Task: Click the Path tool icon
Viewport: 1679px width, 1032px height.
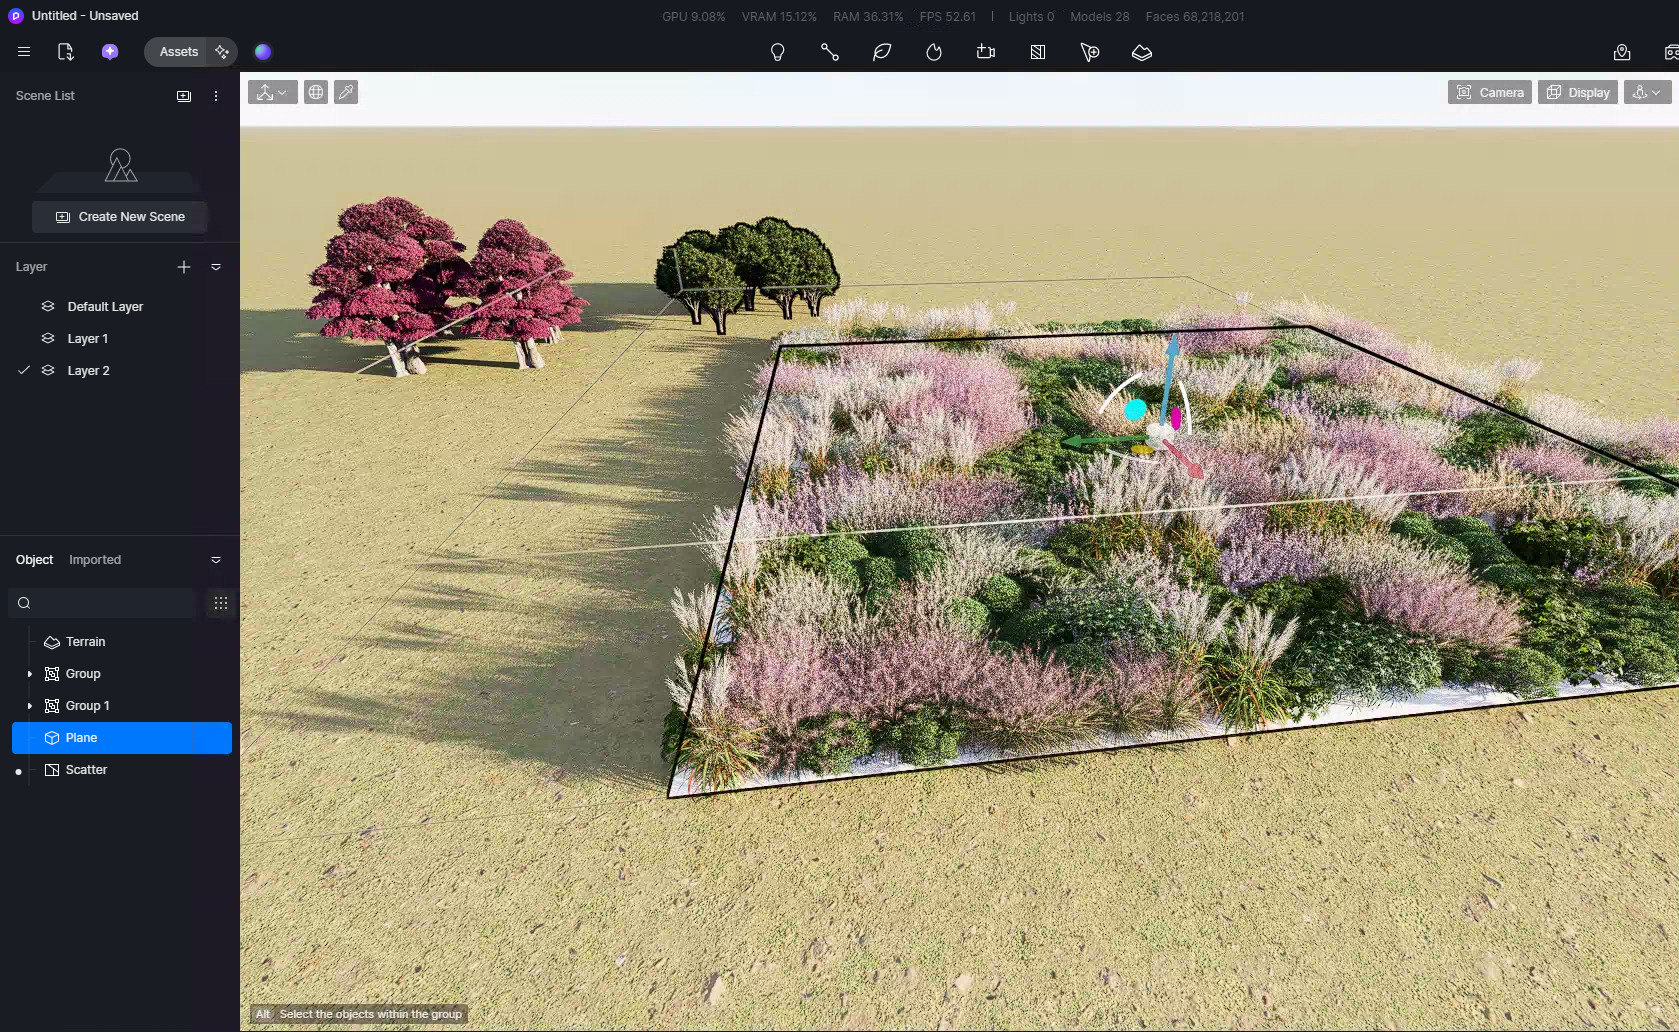Action: click(x=829, y=52)
